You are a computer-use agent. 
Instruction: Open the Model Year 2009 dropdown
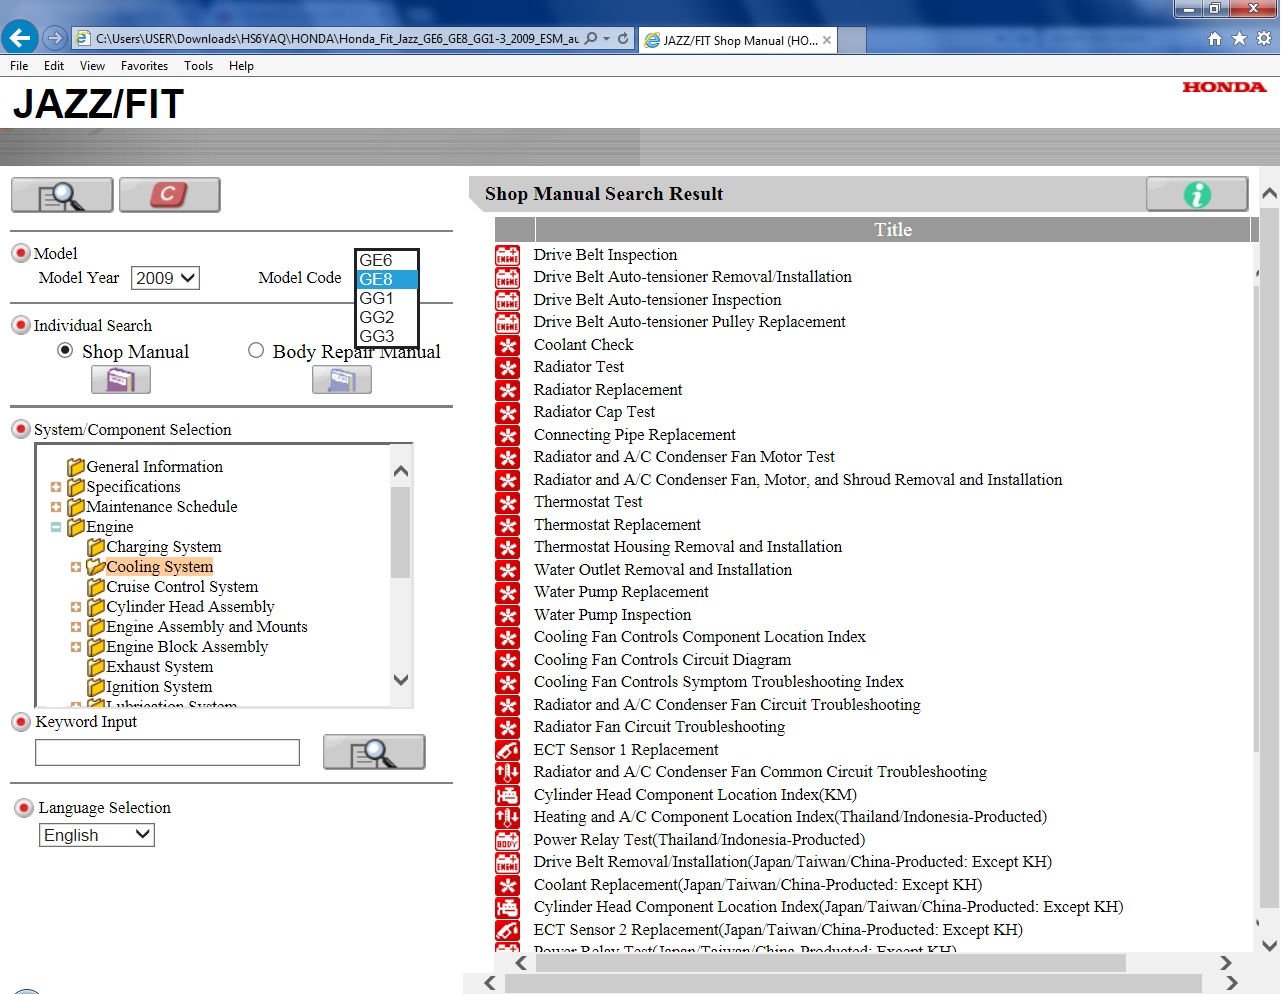pos(165,278)
